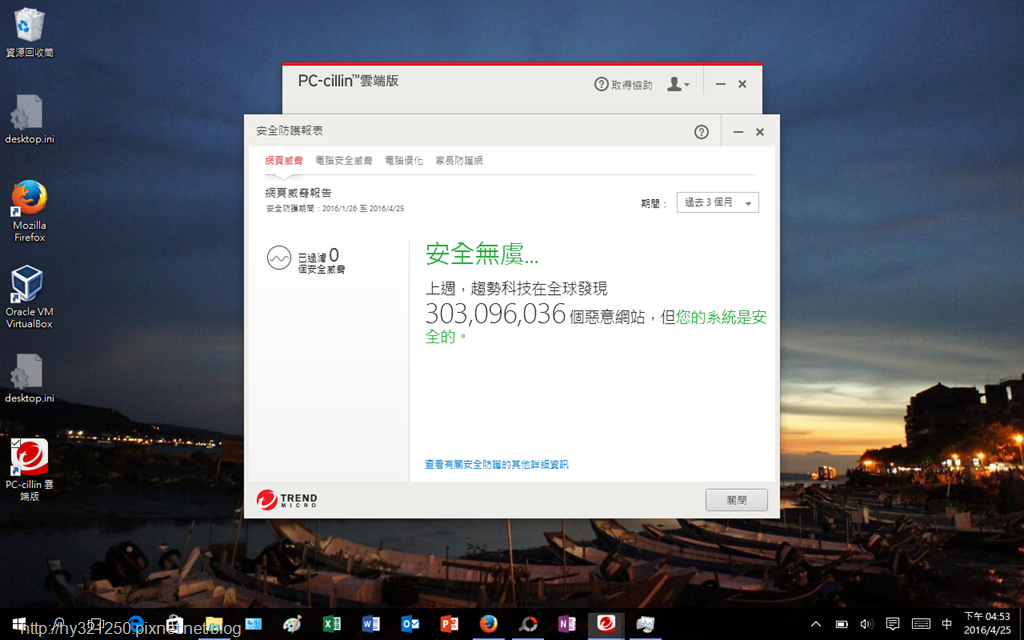Open the circular red-arc app on taskbar
The height and width of the screenshot is (640, 1024).
click(527, 624)
